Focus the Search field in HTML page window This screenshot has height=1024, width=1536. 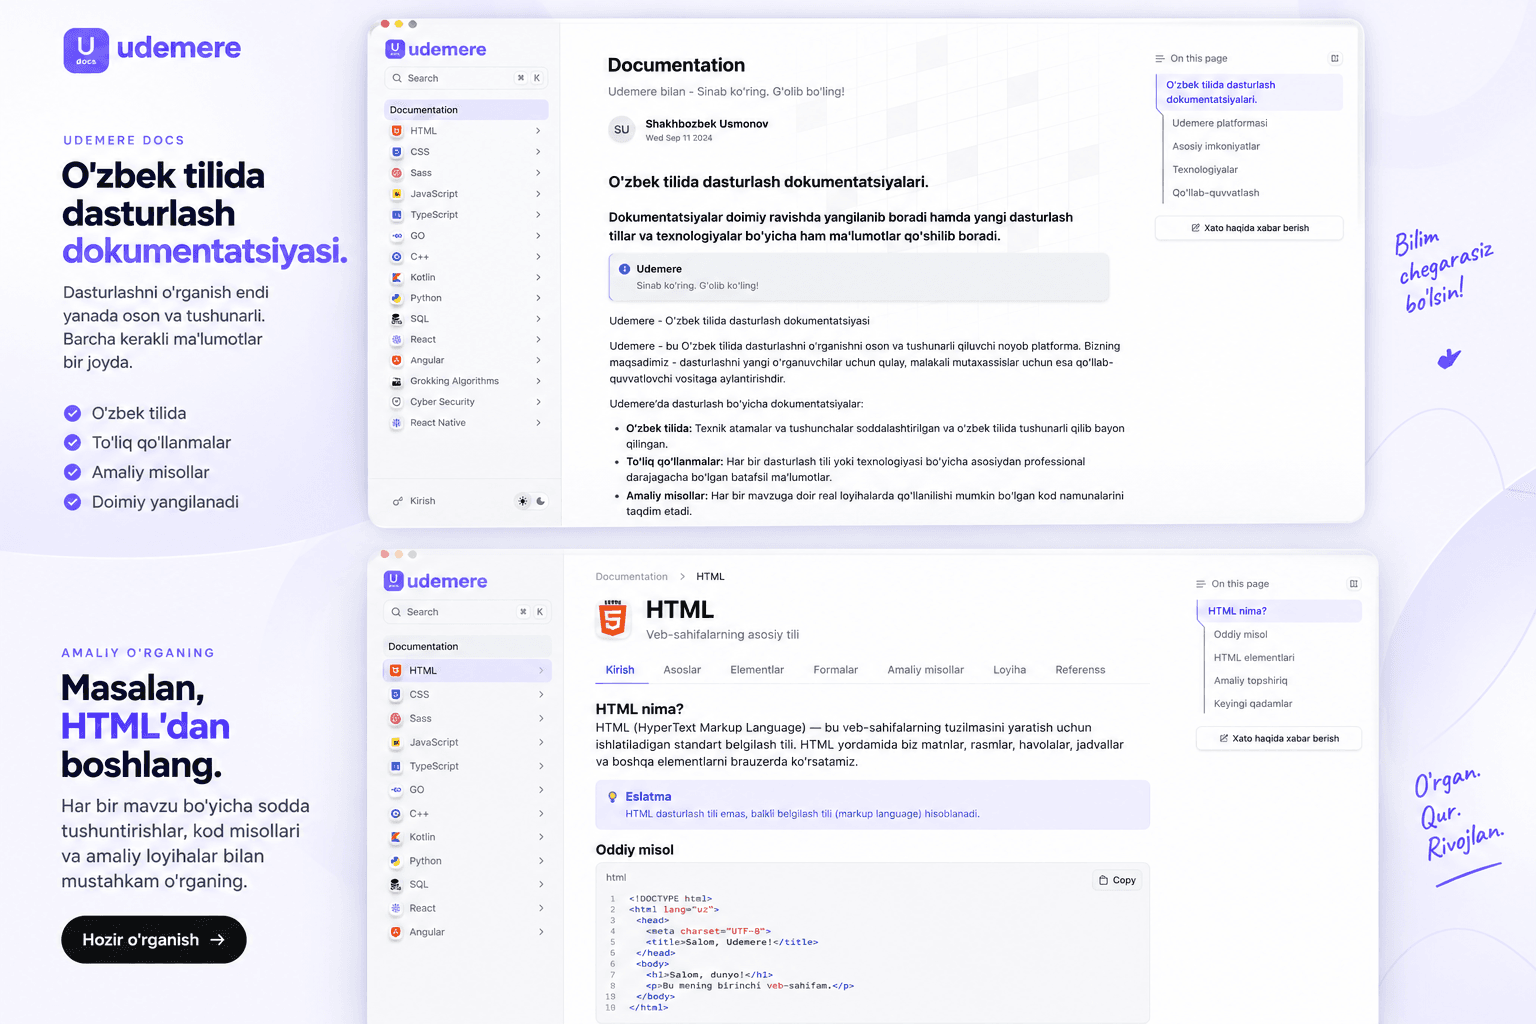tap(466, 612)
